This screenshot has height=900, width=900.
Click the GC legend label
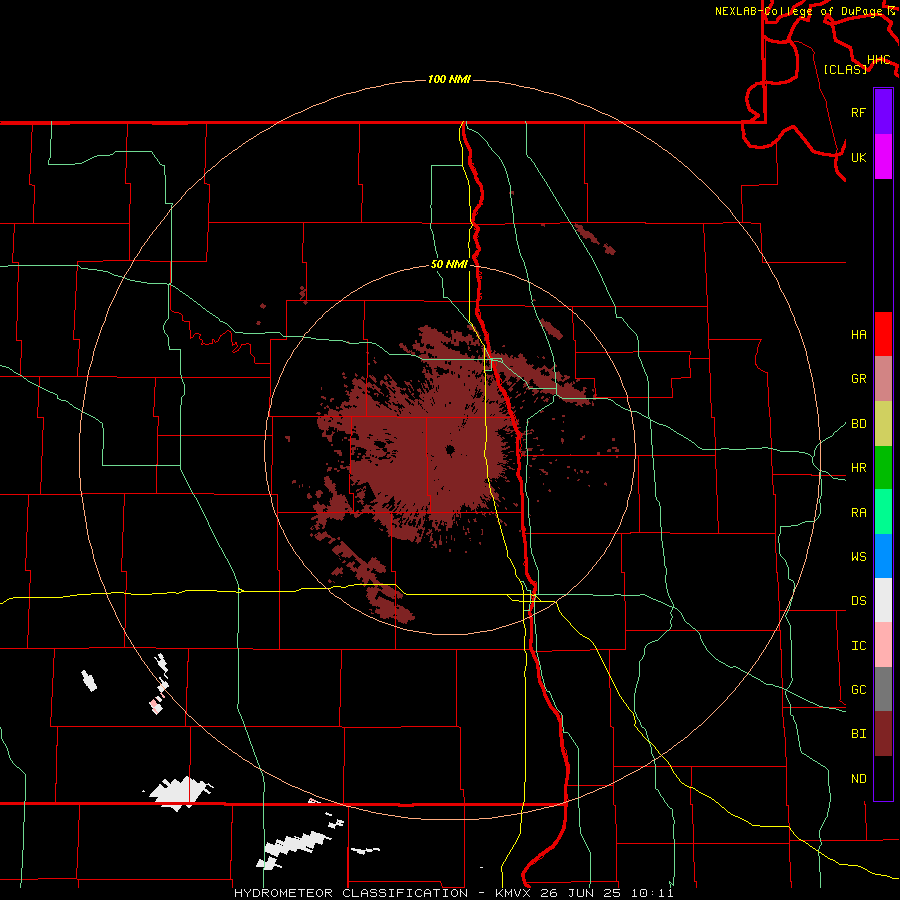(858, 689)
